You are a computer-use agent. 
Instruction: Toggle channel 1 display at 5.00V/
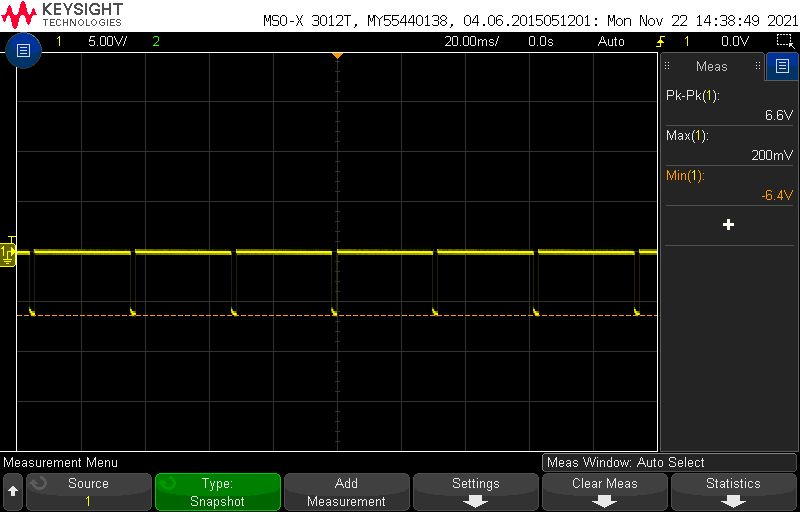95,42
